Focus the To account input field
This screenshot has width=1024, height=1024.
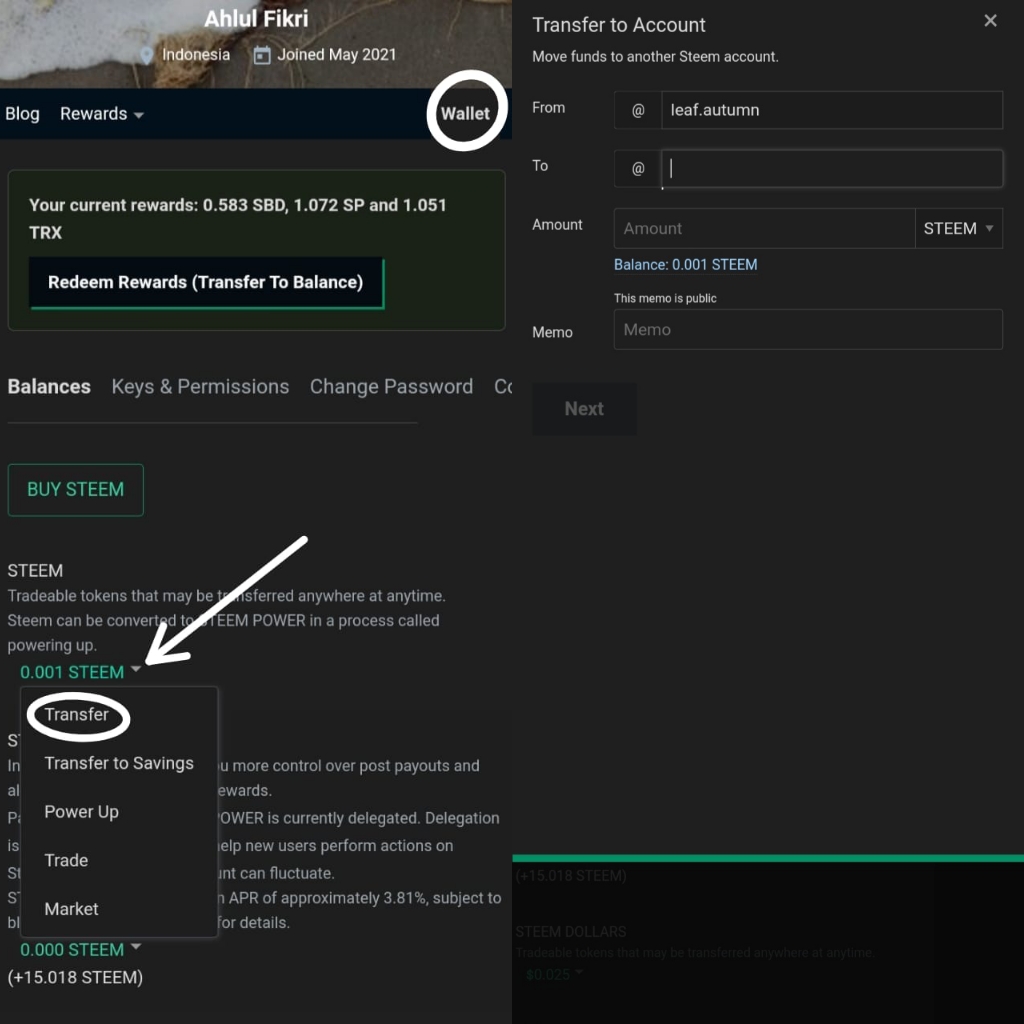[831, 168]
